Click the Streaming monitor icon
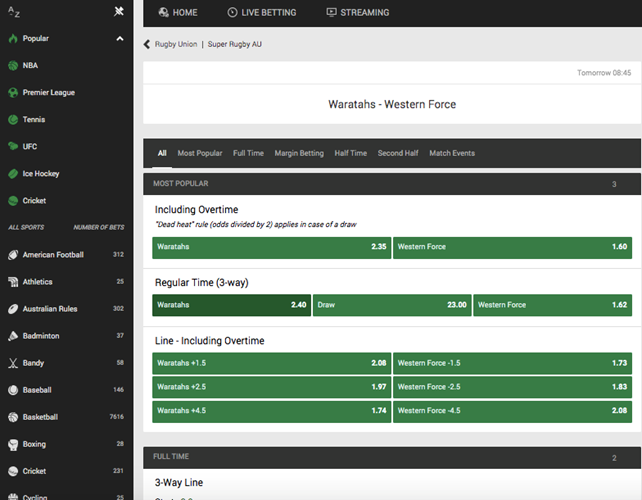Image resolution: width=642 pixels, height=500 pixels. tap(331, 12)
